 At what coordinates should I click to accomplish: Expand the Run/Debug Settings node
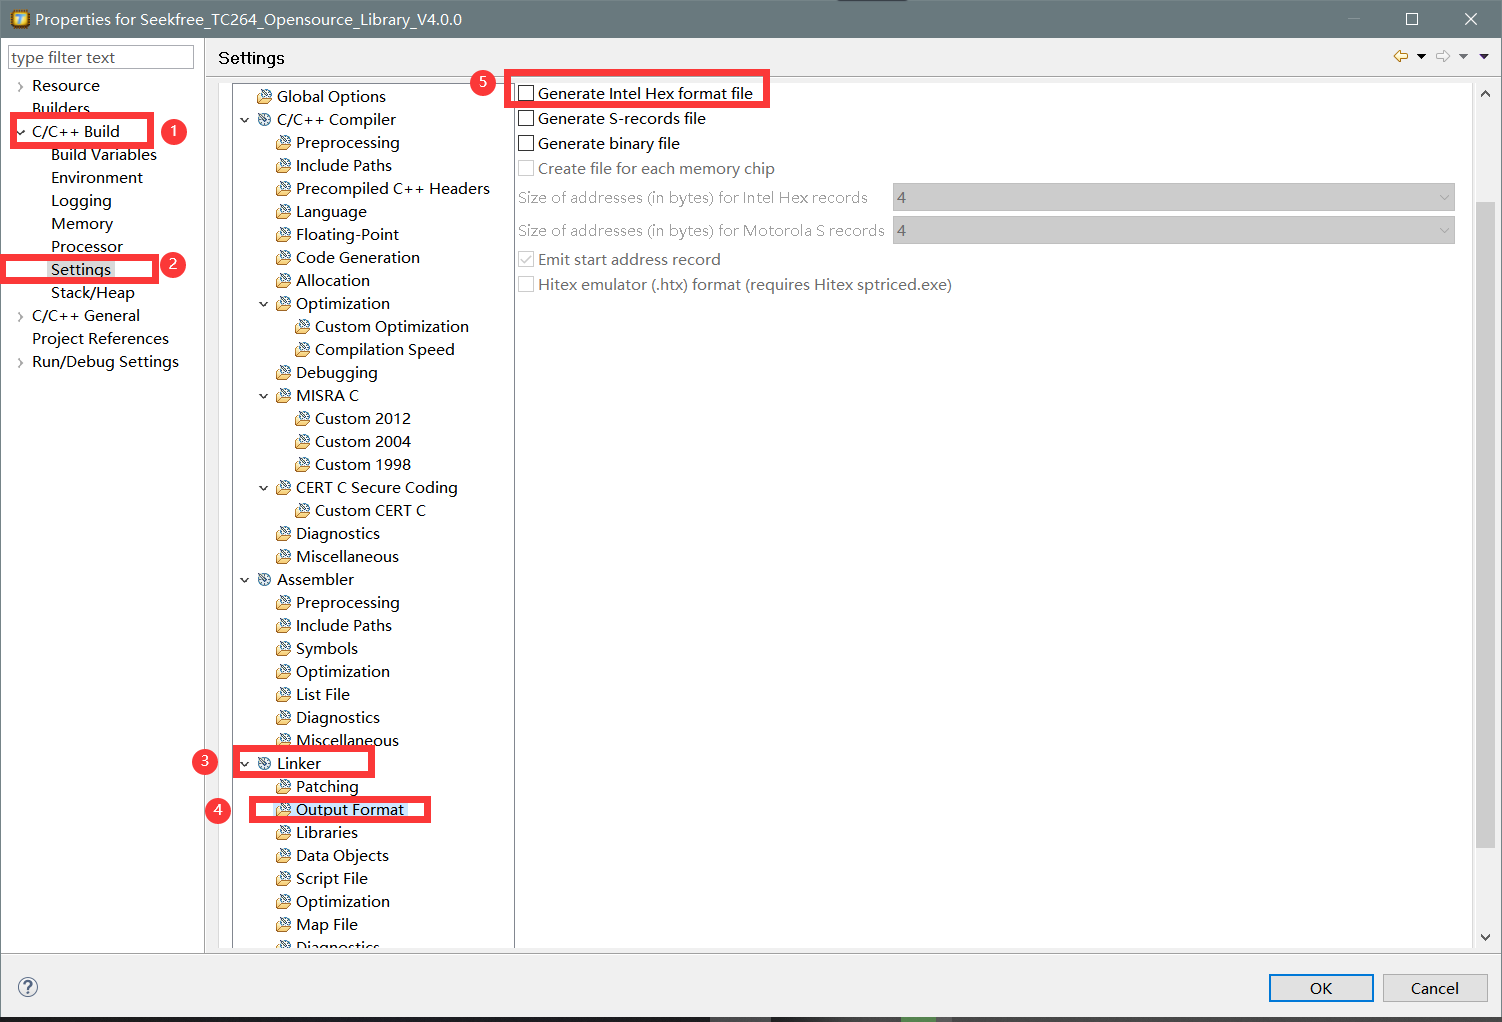[x=20, y=362]
